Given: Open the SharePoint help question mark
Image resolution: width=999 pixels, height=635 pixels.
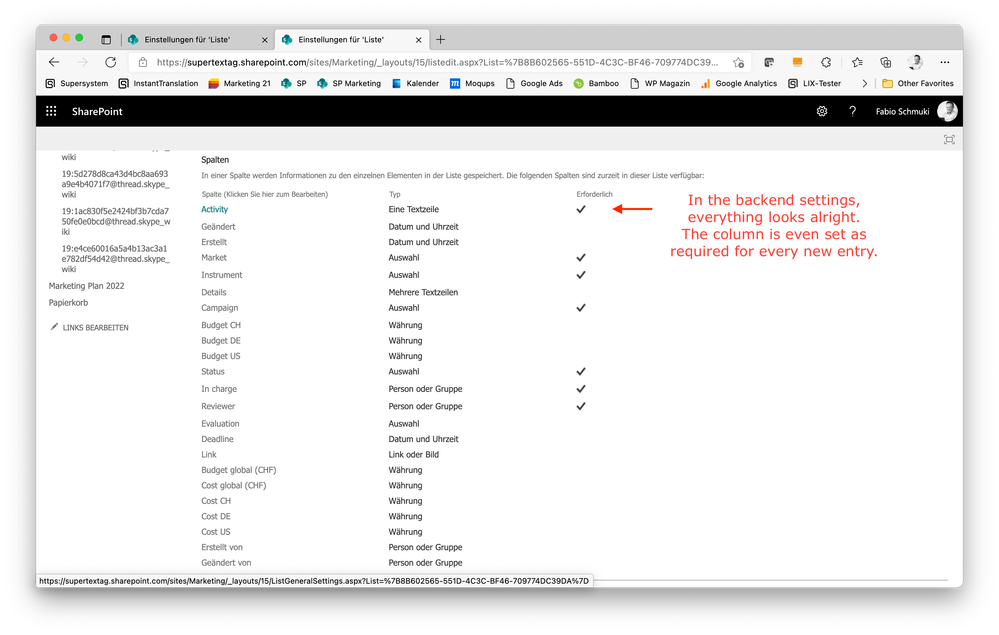Looking at the screenshot, I should [852, 111].
